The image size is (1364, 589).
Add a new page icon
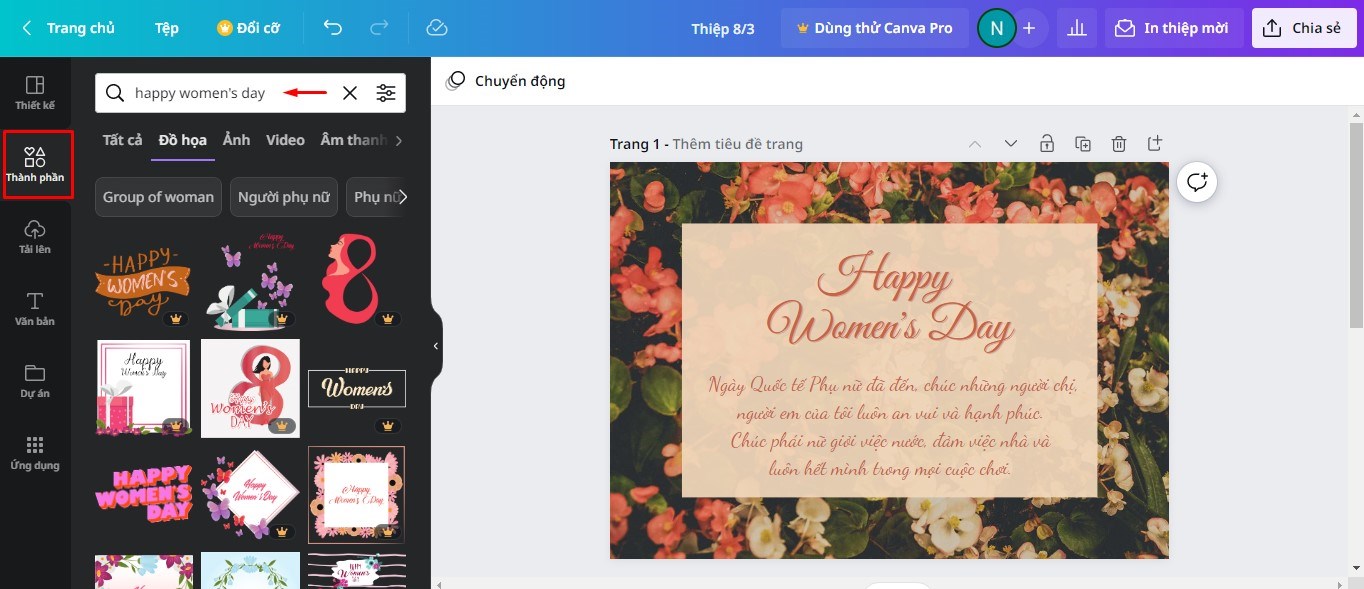1155,144
